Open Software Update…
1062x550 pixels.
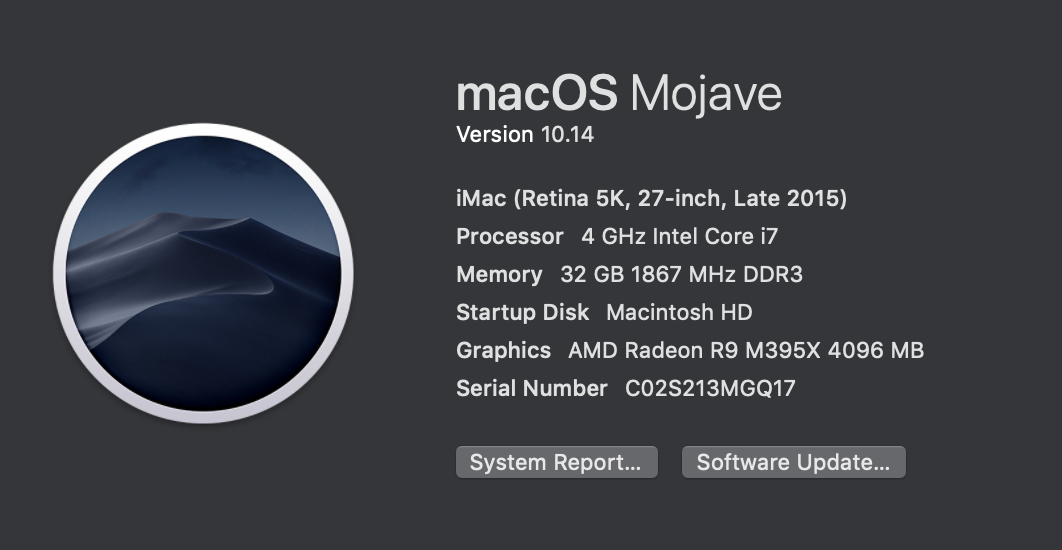pyautogui.click(x=793, y=462)
